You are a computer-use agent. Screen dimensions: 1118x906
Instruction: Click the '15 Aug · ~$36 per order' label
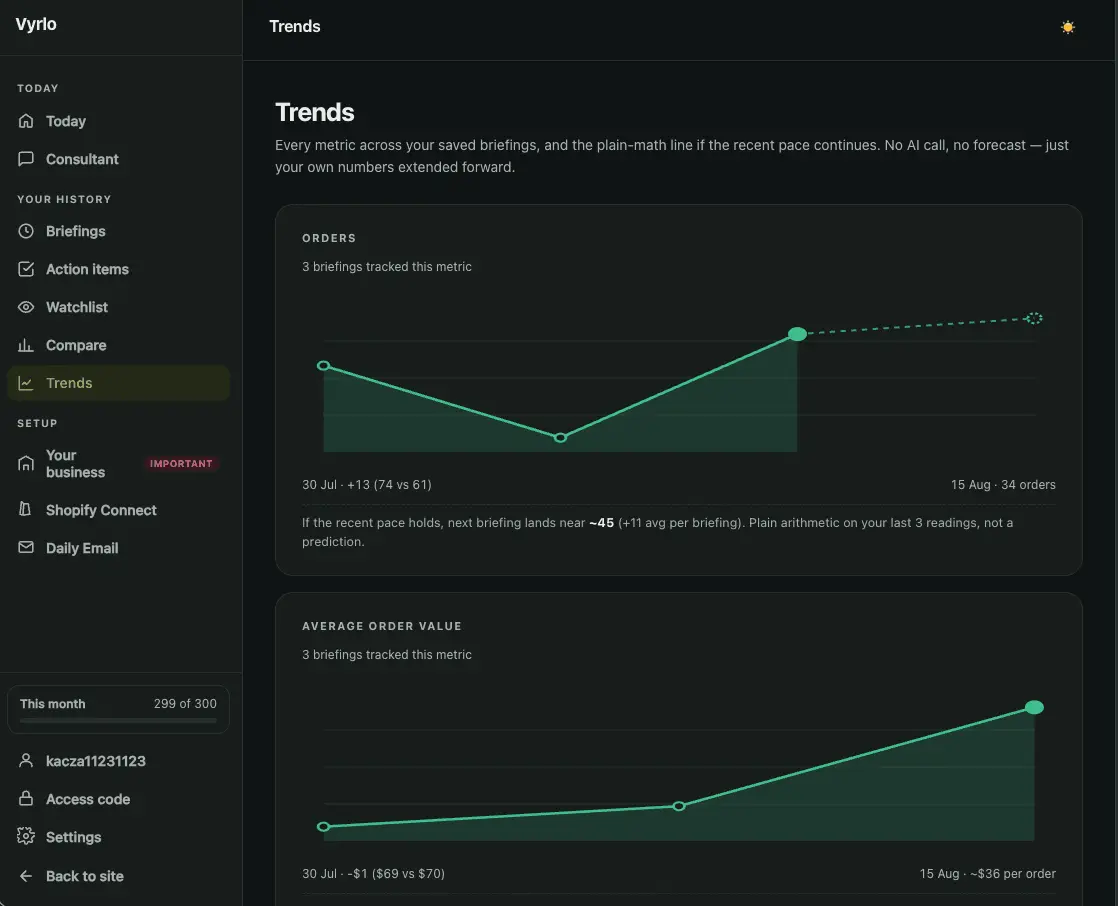(x=987, y=873)
